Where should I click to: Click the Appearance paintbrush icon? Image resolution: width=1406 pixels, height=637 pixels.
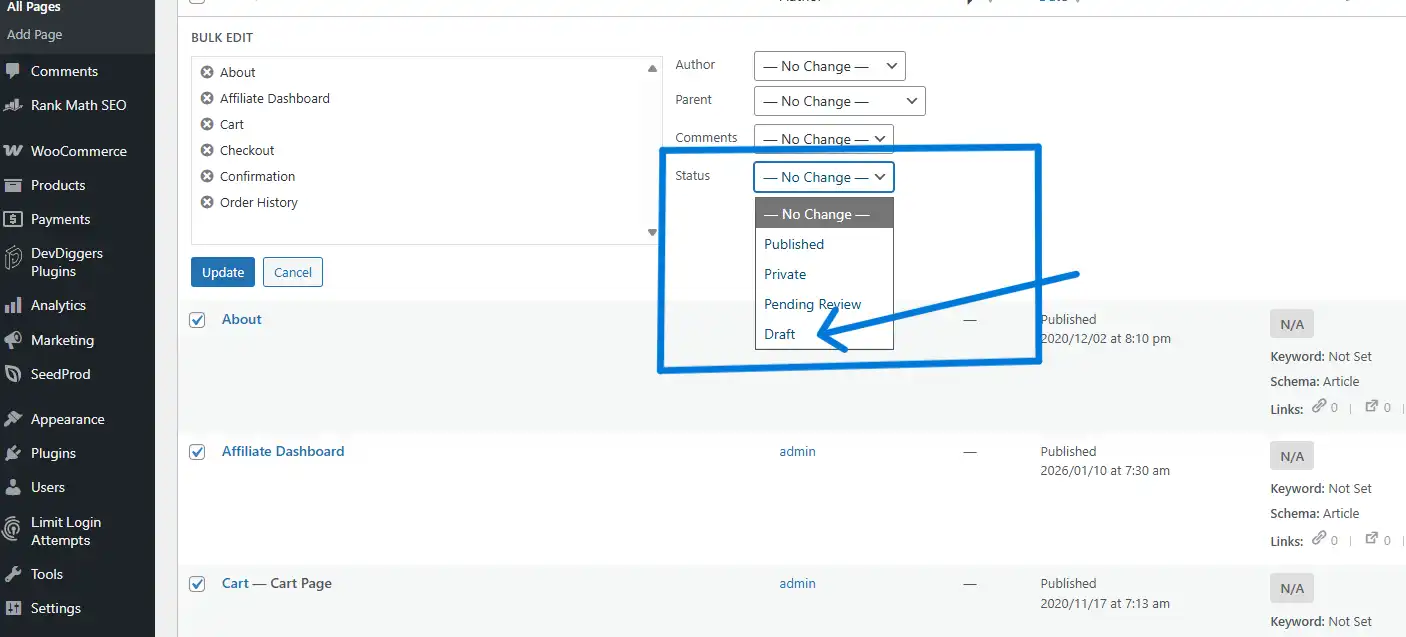click(13, 419)
